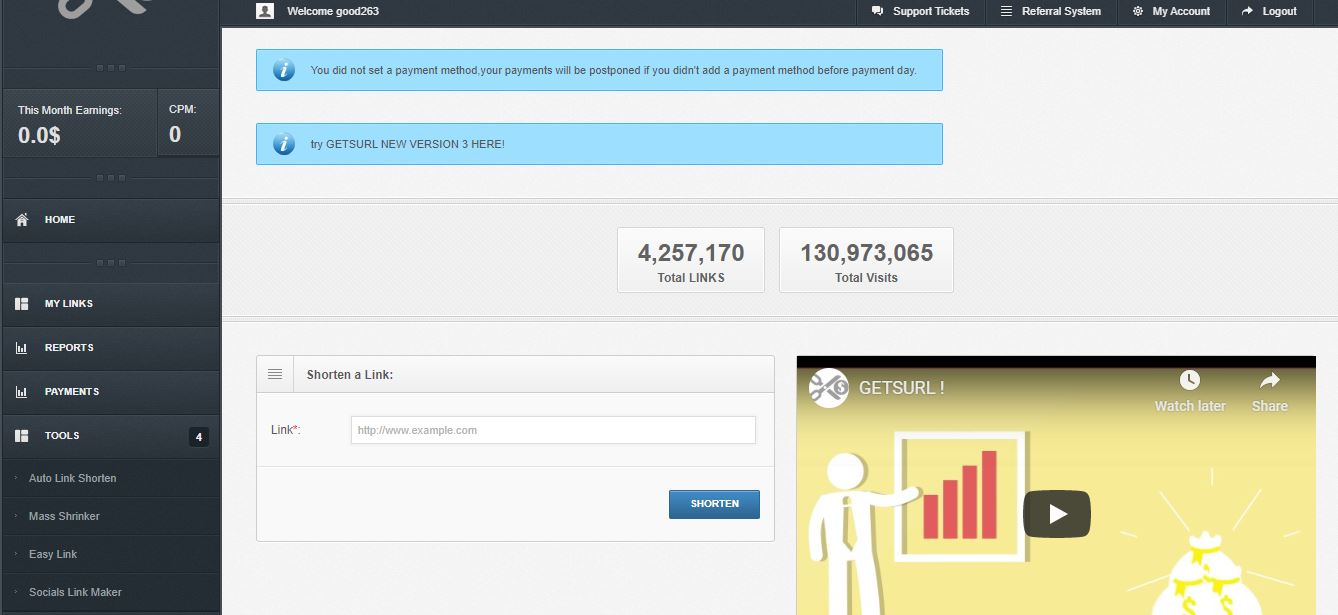Click the Reports bar chart icon

tap(22, 348)
